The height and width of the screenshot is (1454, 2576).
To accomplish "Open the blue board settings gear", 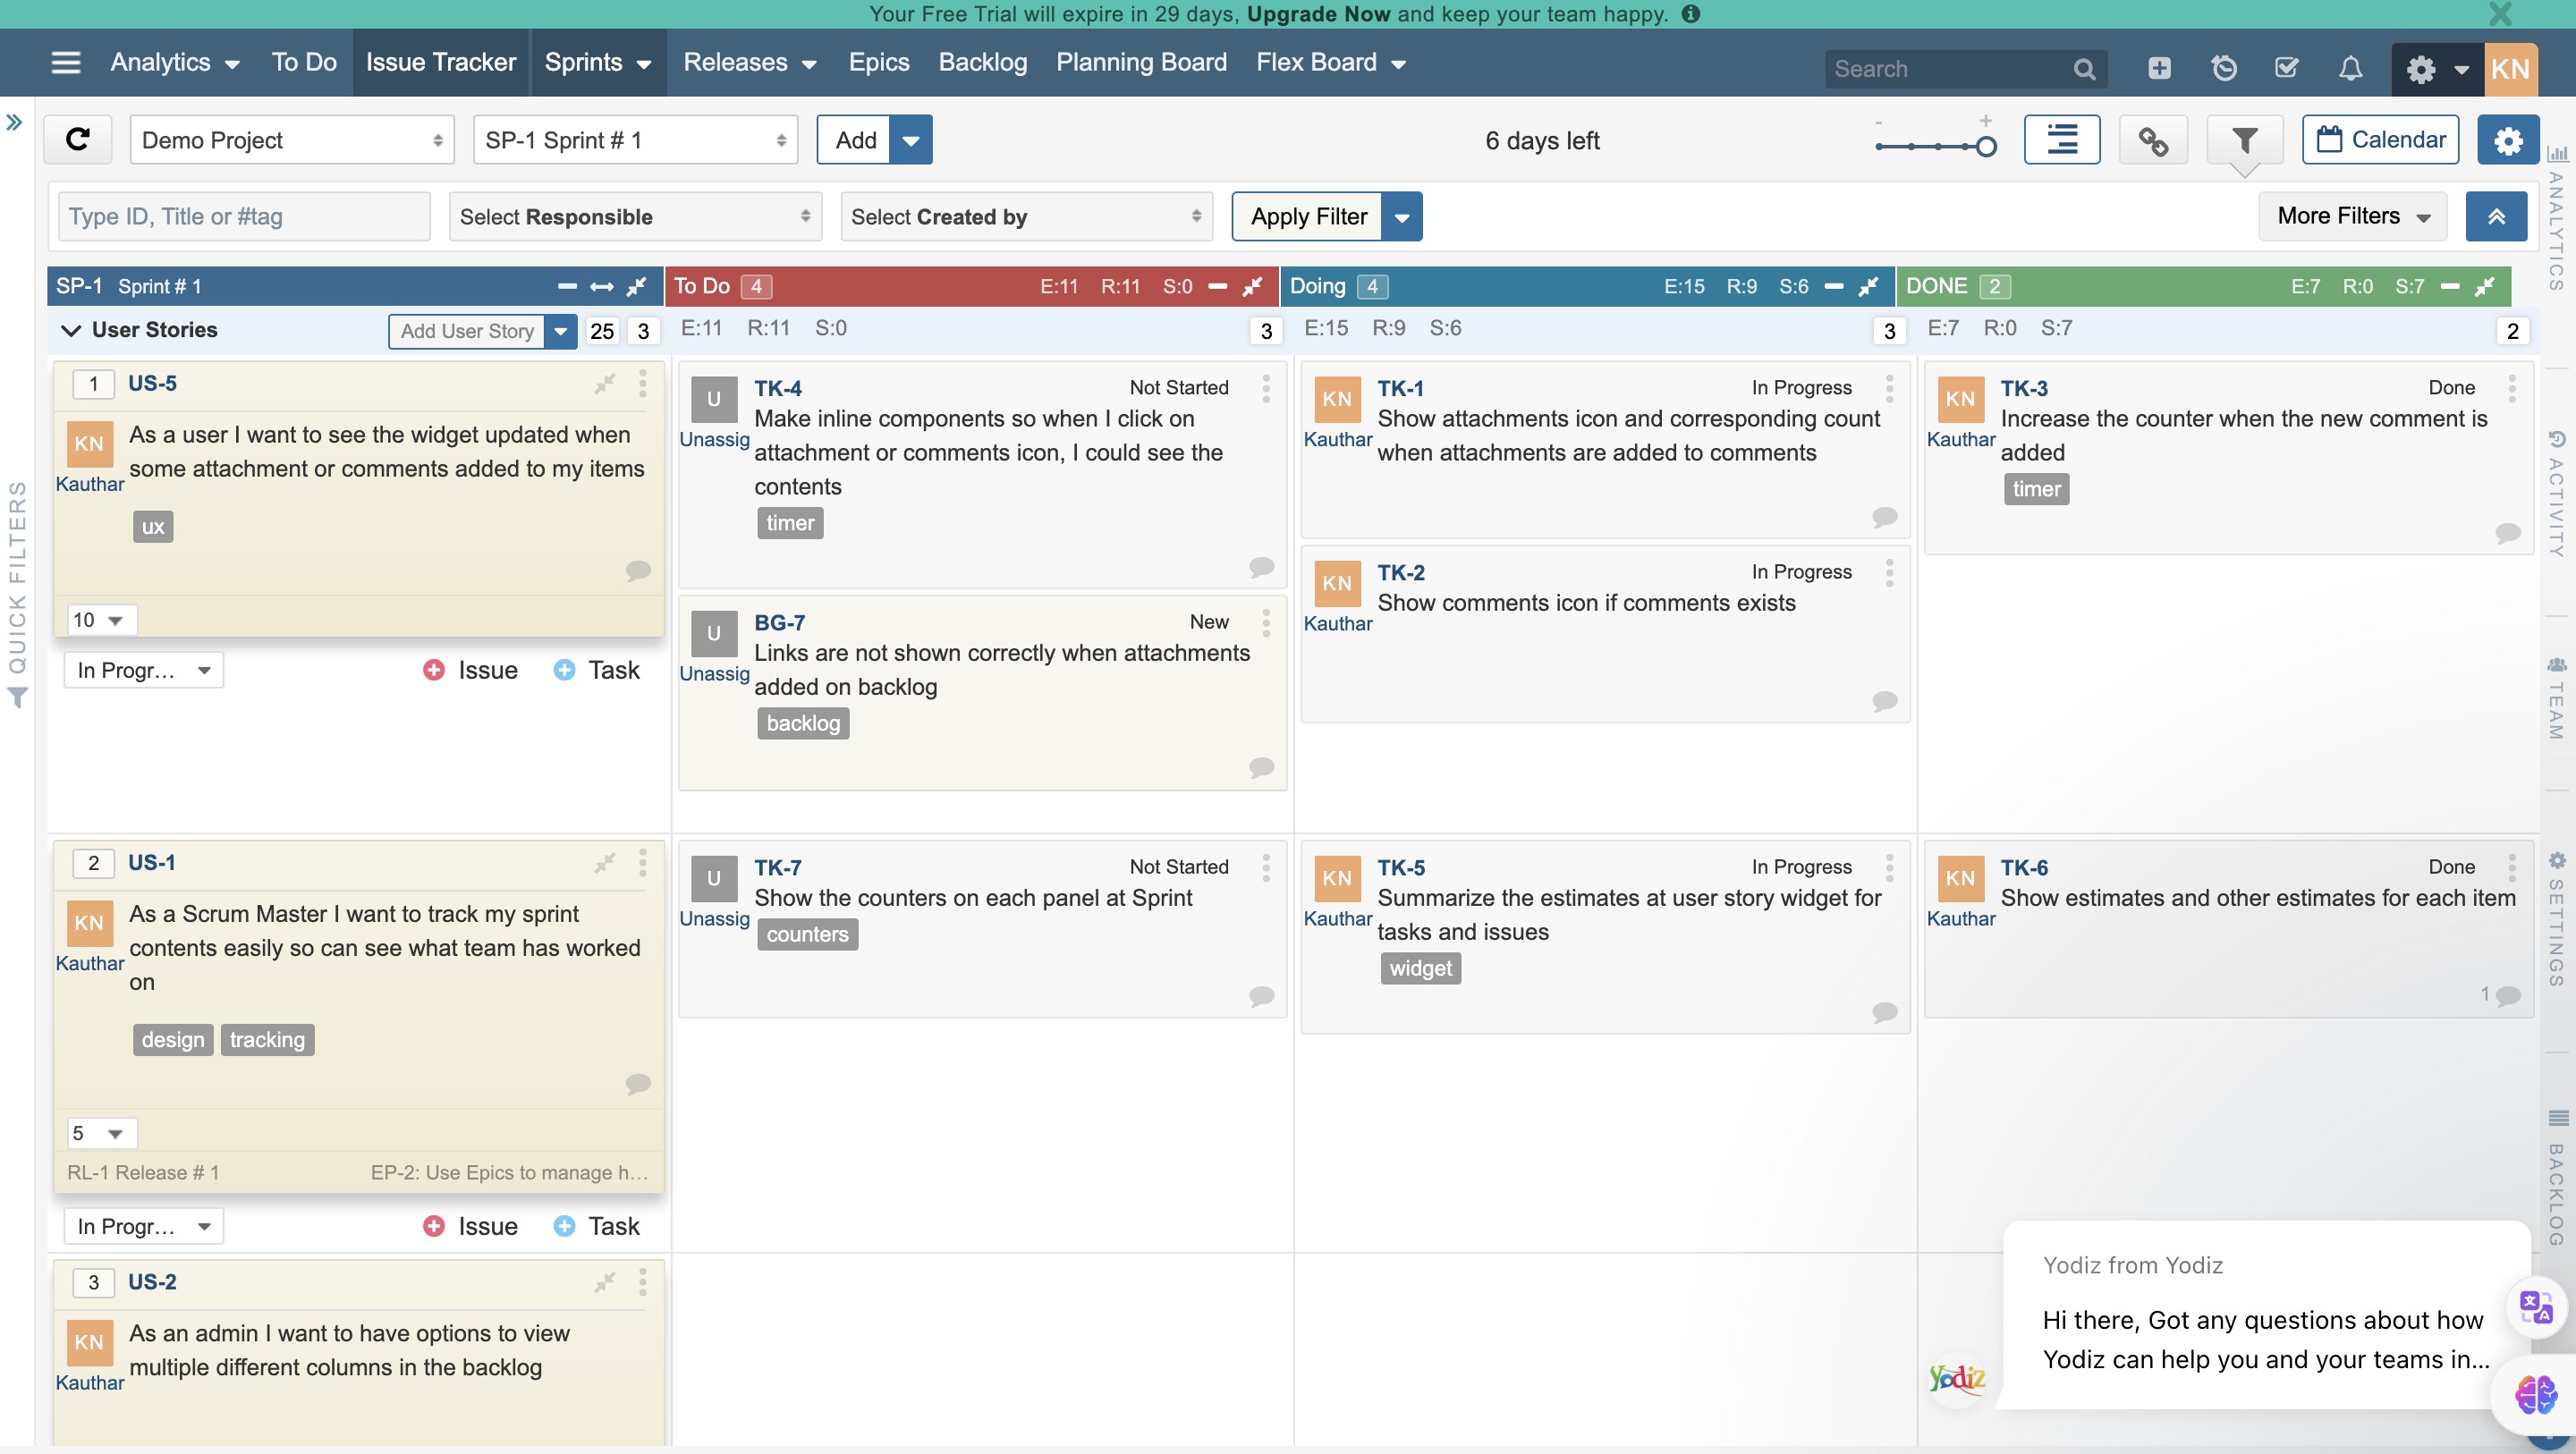I will coord(2507,140).
